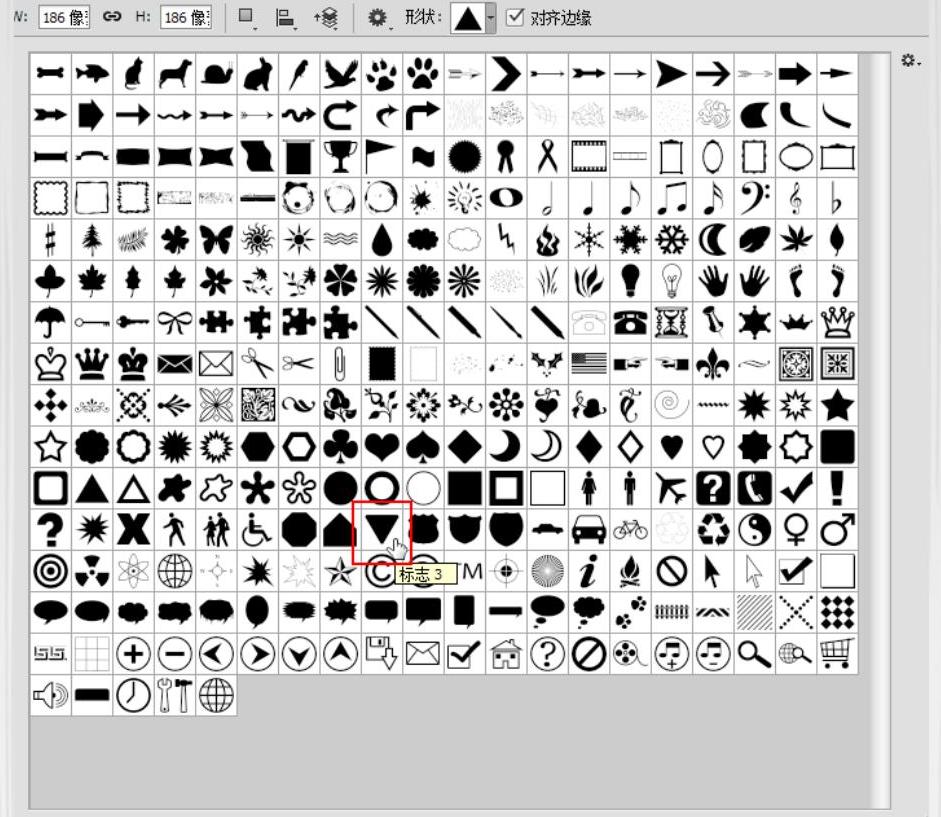The width and height of the screenshot is (941, 817).
Task: Open the path arrangement stack menu
Action: click(x=326, y=18)
